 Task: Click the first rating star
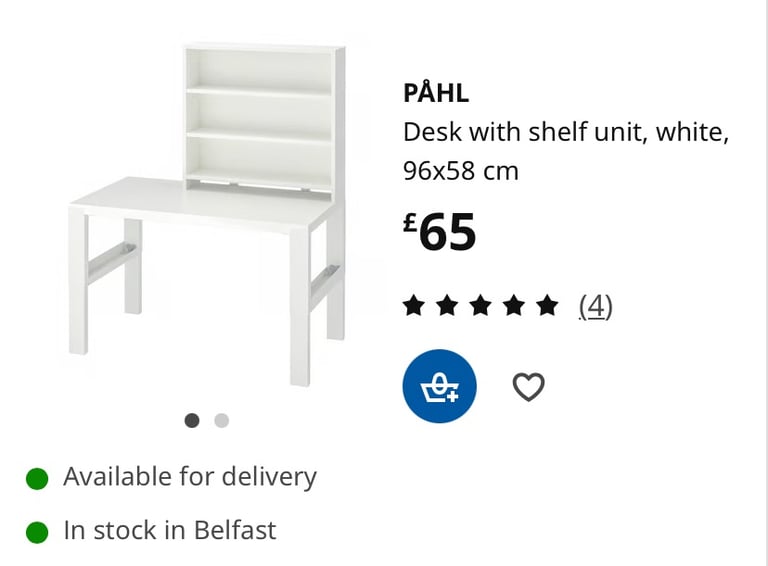click(x=414, y=306)
